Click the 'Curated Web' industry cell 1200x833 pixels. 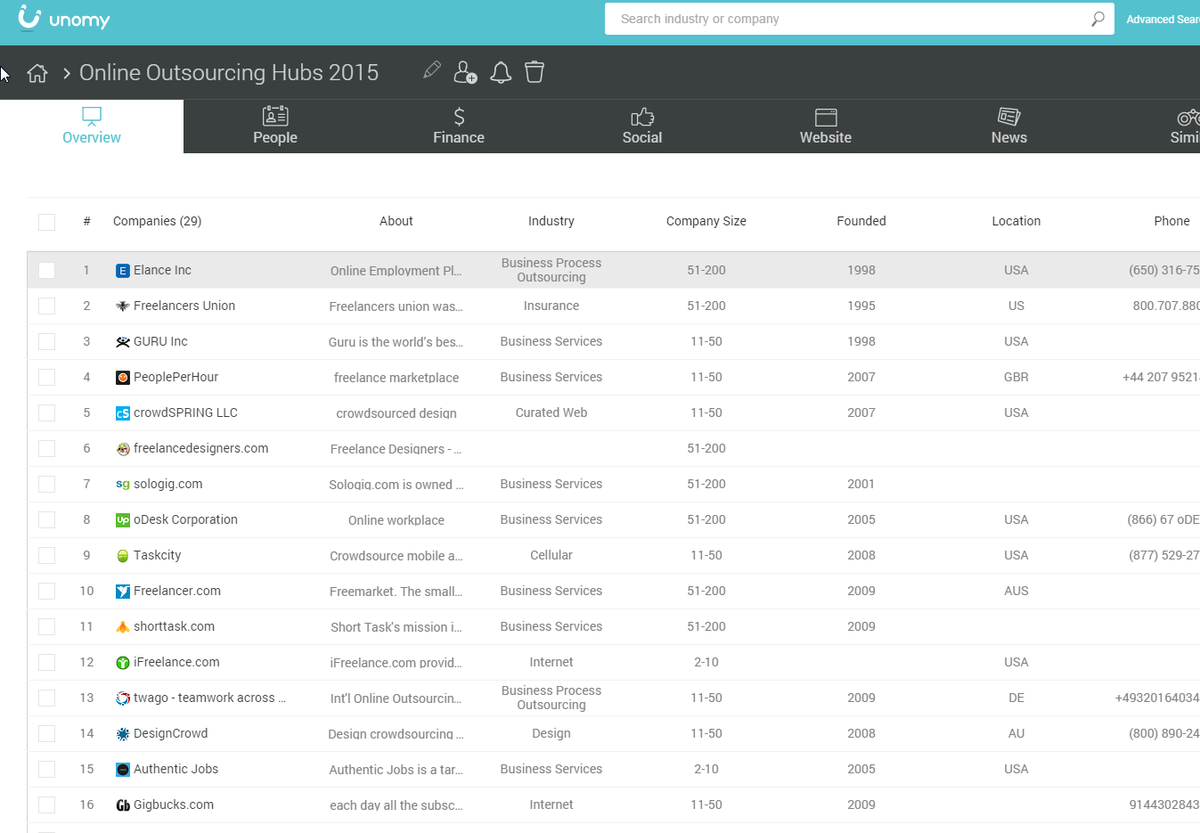point(551,412)
